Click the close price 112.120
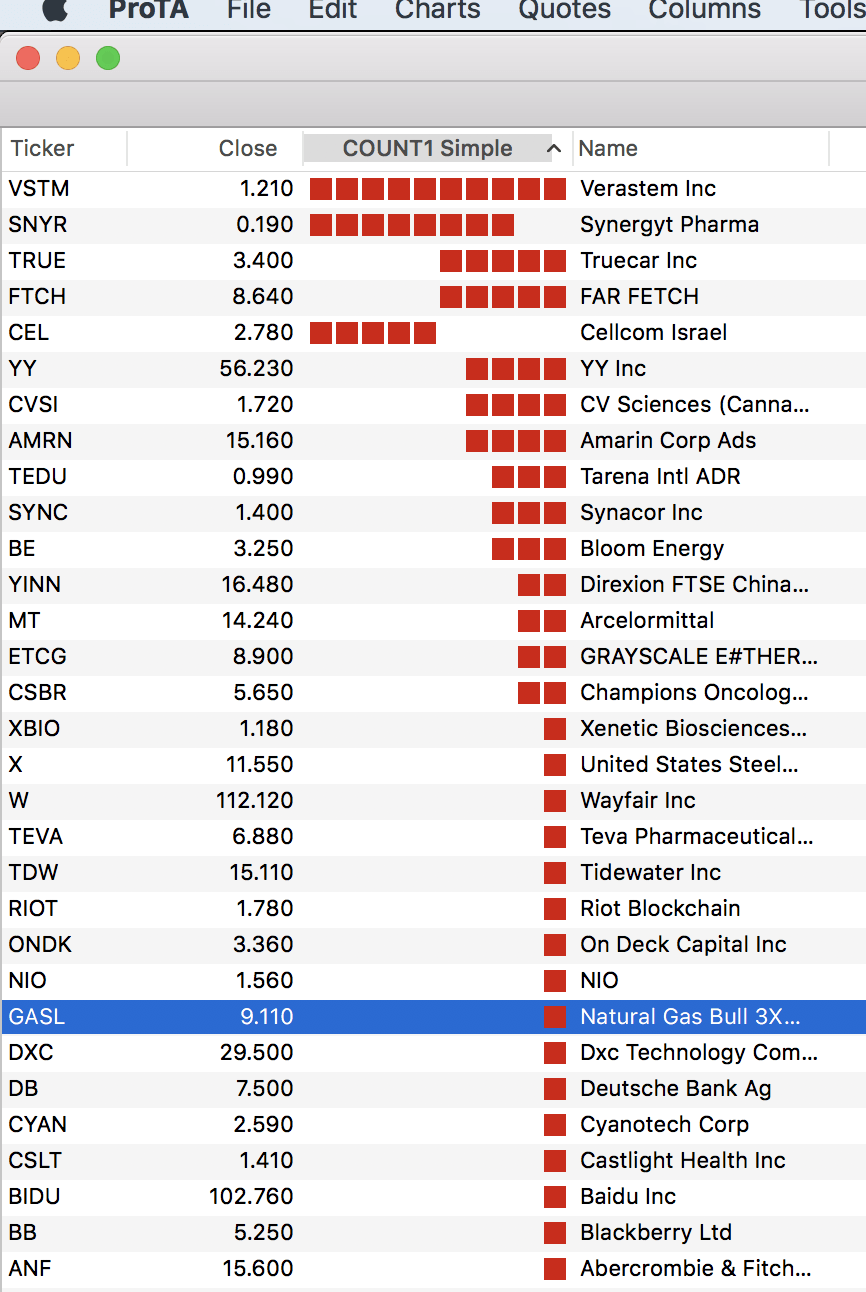The height and width of the screenshot is (1292, 866). 254,800
